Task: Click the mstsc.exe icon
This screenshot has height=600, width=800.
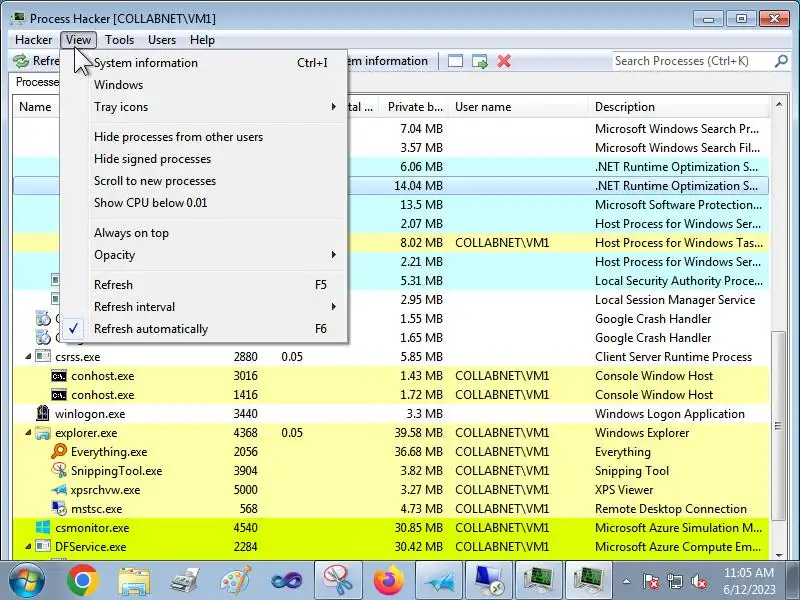Action: click(x=59, y=509)
